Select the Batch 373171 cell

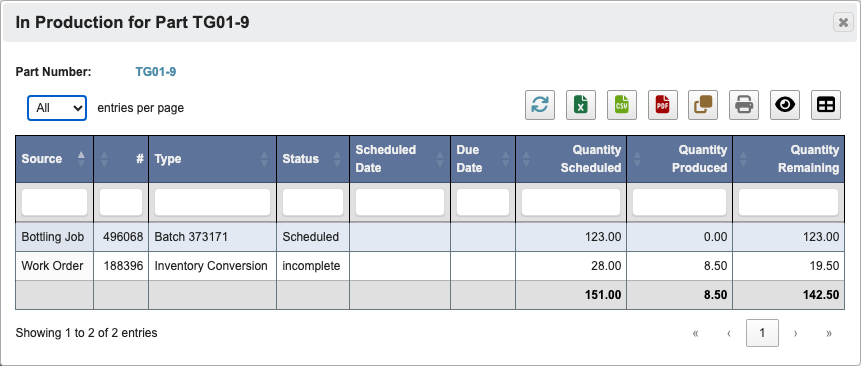point(213,237)
